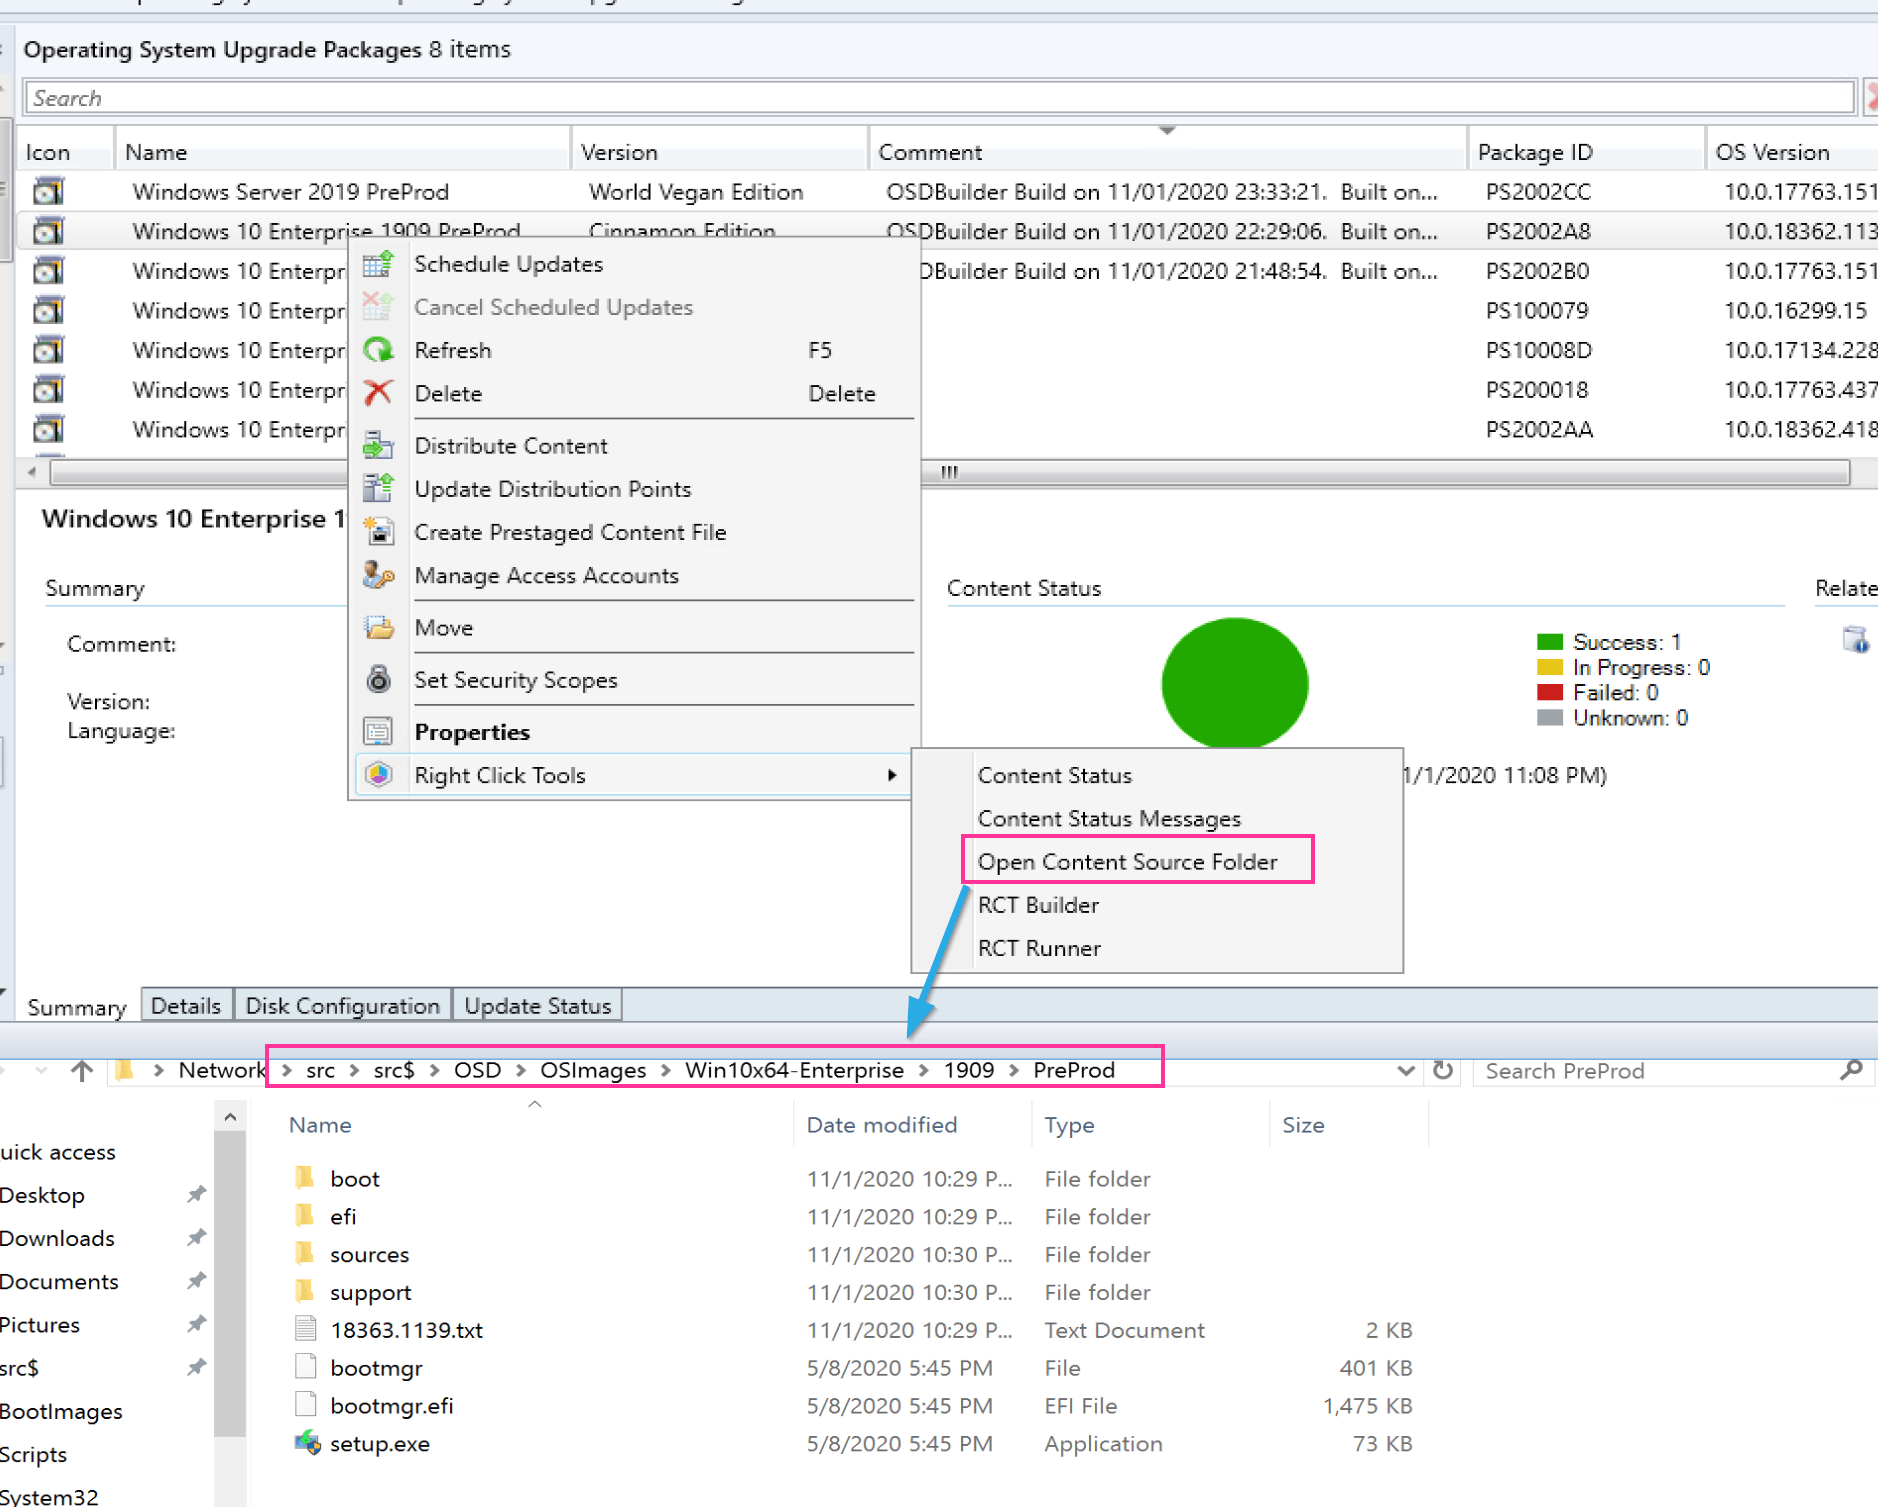
Task: Open the Update Status tab
Action: [x=537, y=1006]
